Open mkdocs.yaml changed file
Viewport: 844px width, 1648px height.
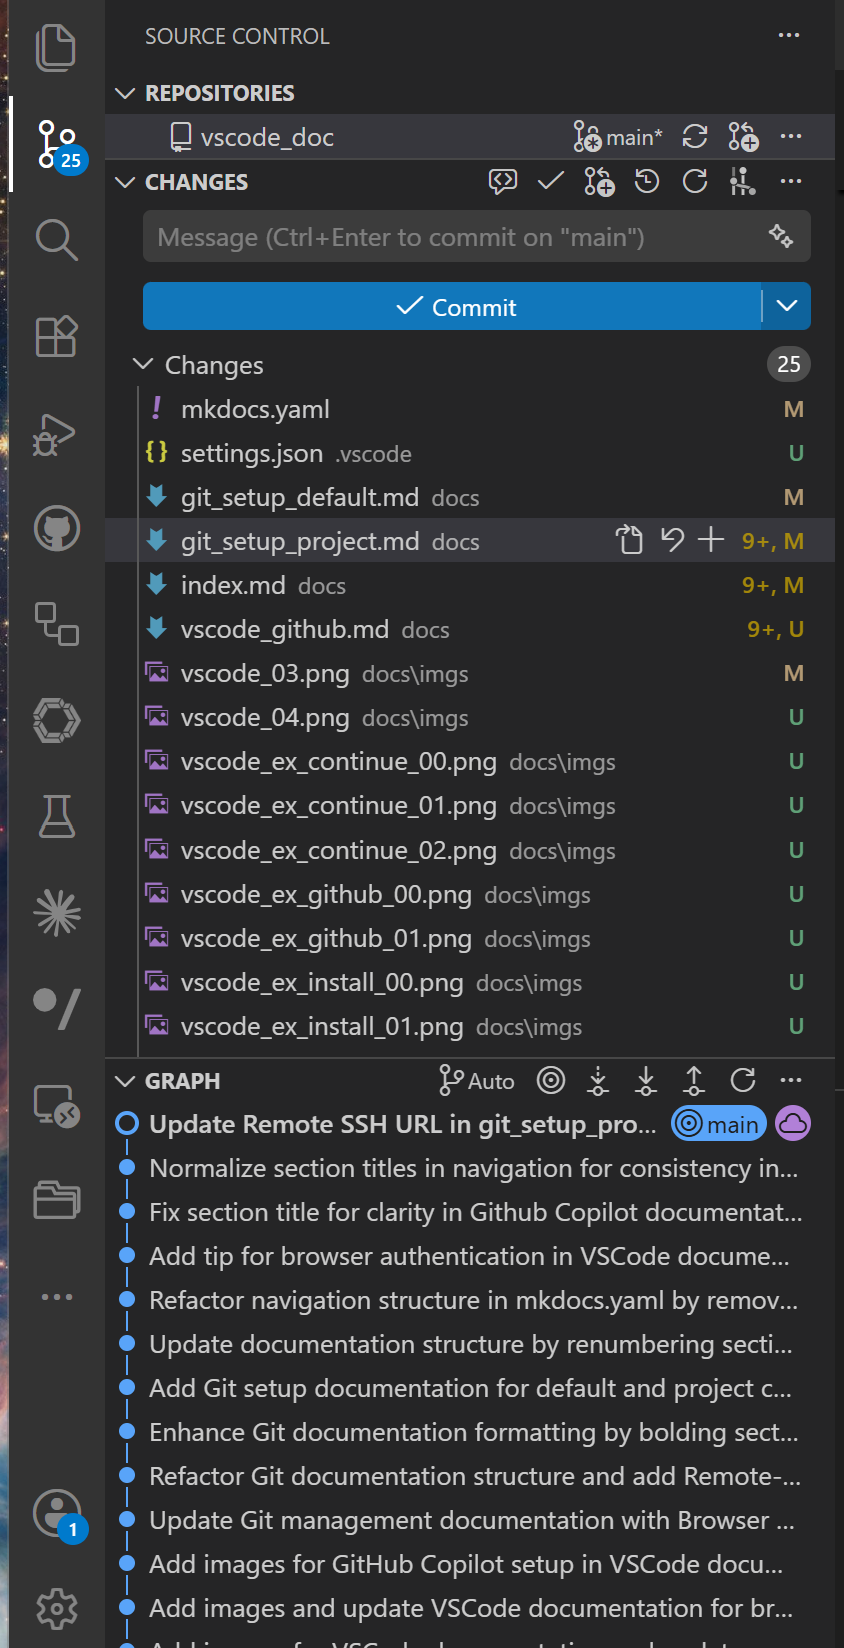470,409
